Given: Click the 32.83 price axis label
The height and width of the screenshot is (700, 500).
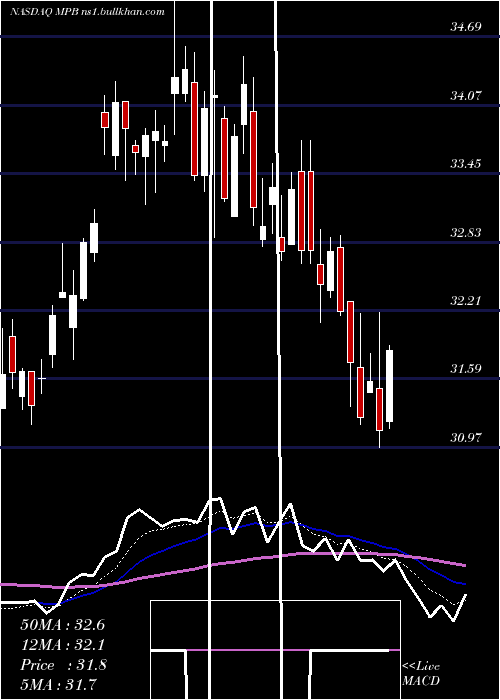Looking at the screenshot, I should (x=466, y=233).
